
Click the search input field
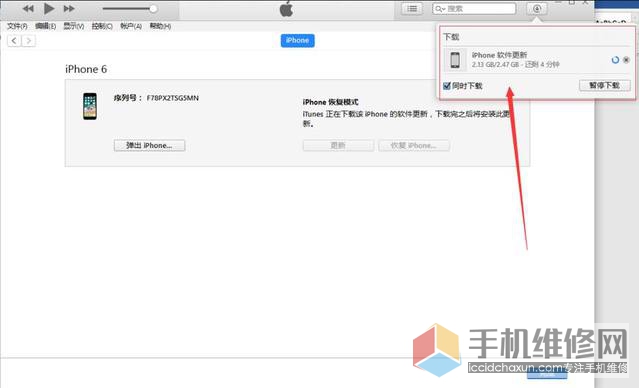[474, 9]
